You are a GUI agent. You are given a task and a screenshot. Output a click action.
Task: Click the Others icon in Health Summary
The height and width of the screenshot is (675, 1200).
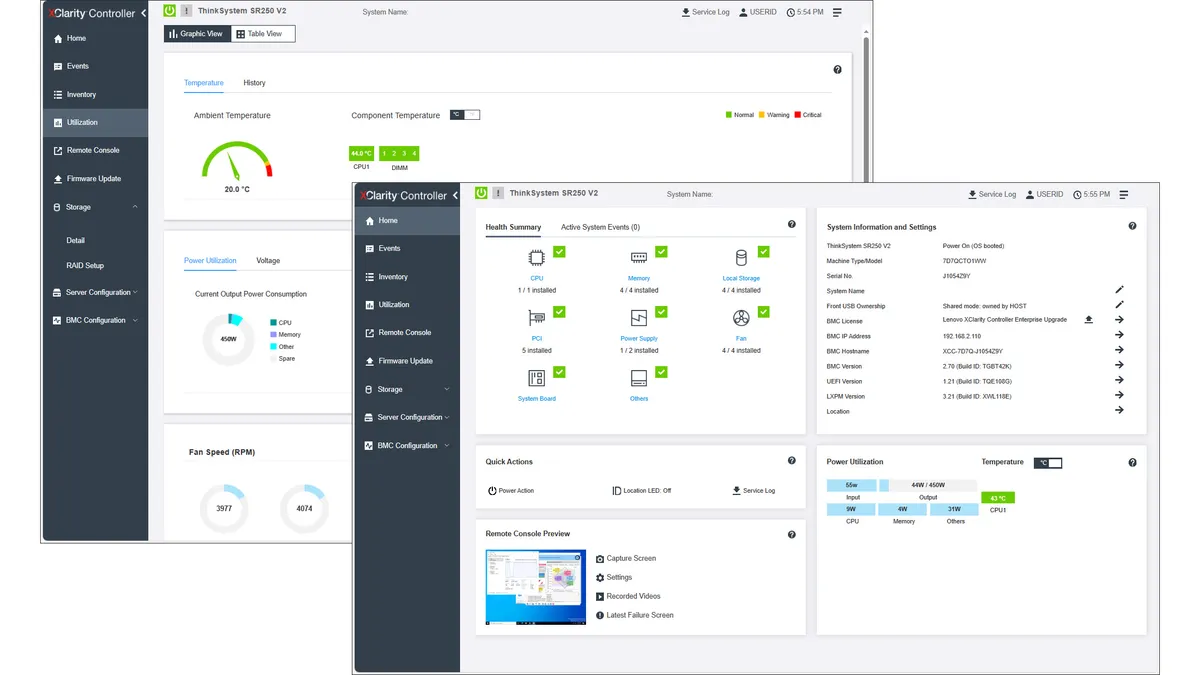click(x=639, y=378)
